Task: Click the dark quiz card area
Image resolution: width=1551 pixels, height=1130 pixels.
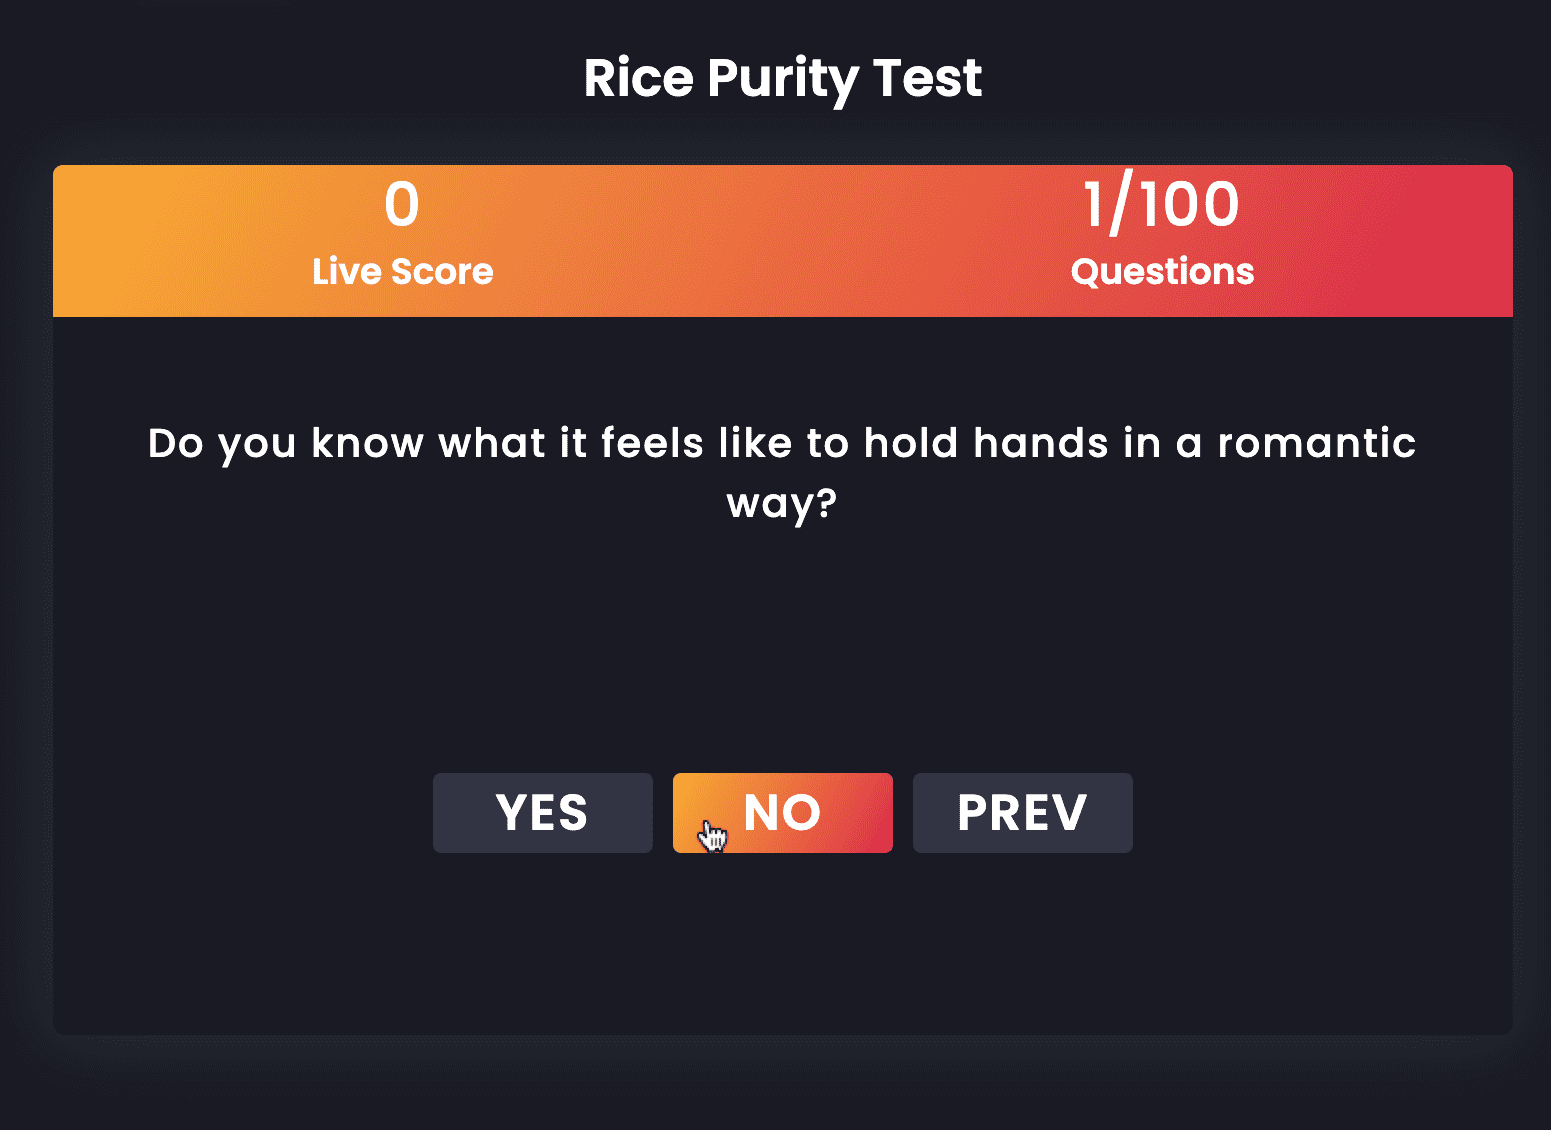Action: (x=782, y=650)
